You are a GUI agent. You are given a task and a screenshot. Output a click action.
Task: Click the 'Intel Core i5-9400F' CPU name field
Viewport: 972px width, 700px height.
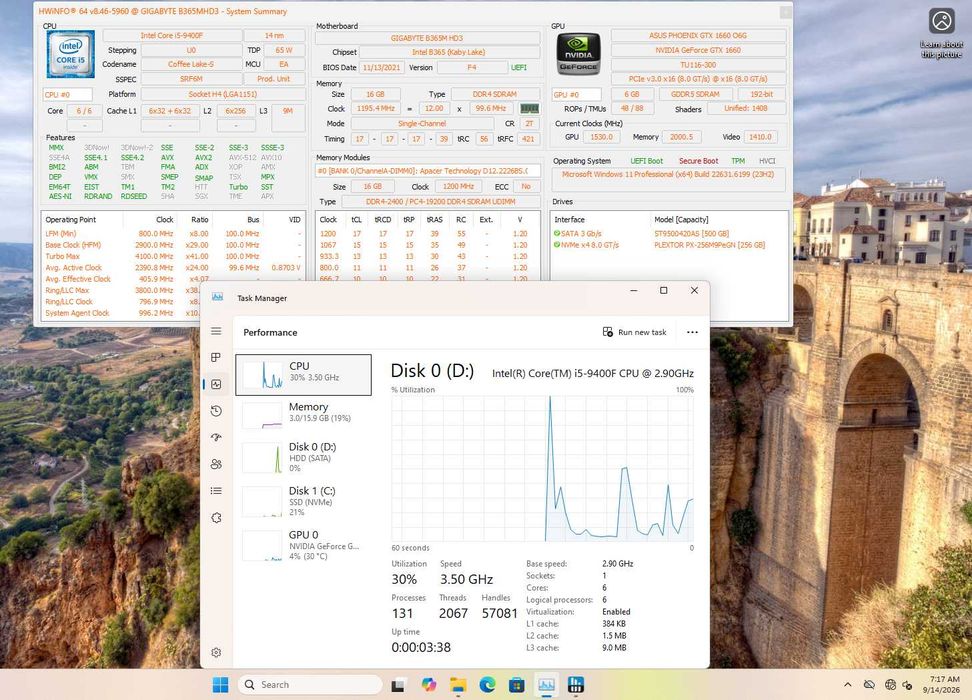(172, 35)
